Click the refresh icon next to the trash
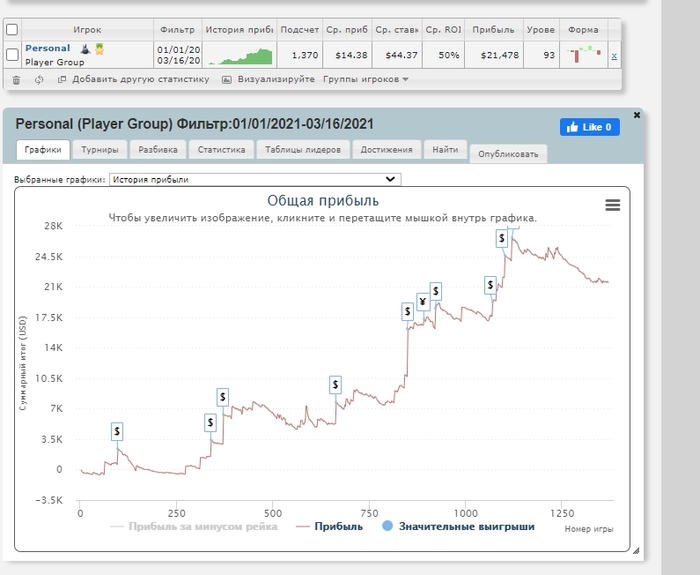Screen dimensions: 700x575 tap(39, 80)
